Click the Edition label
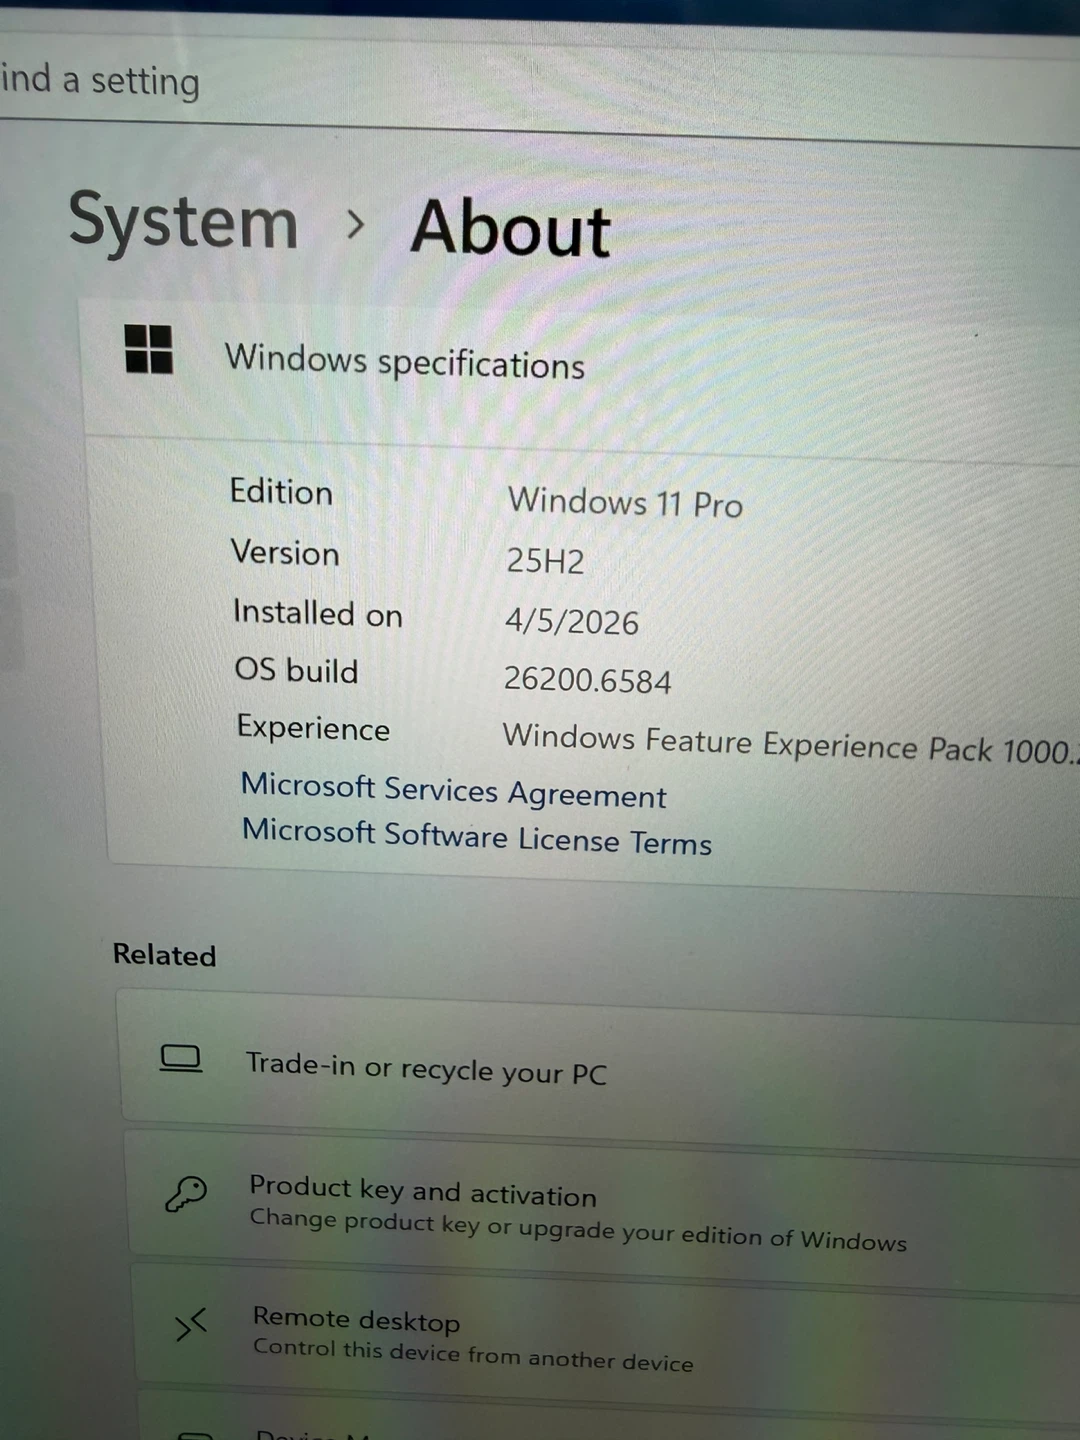This screenshot has width=1080, height=1440. pyautogui.click(x=281, y=492)
